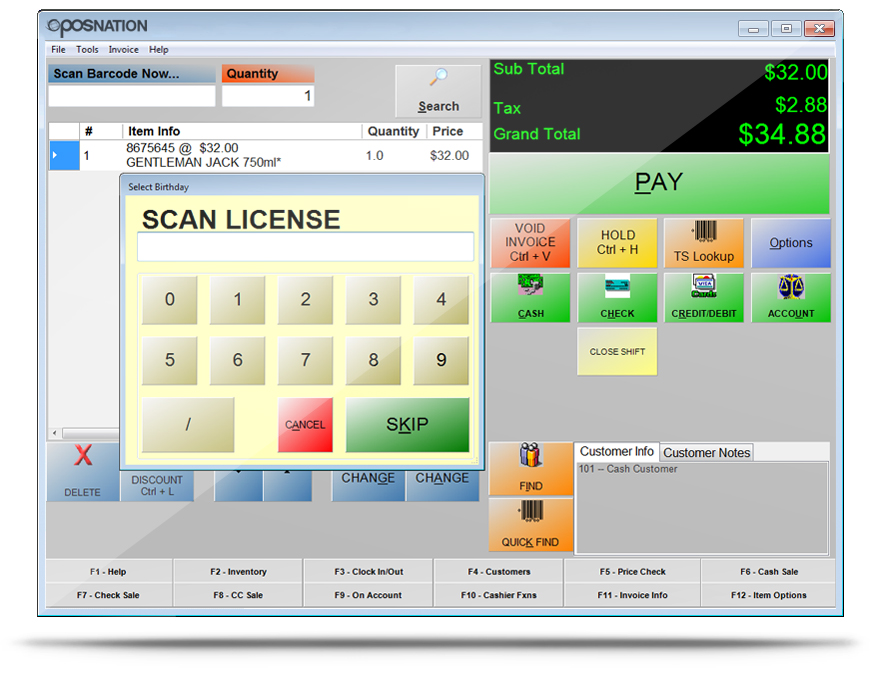Viewport: 875px width, 675px height.
Task: Choose the Check payment icon
Action: point(617,298)
